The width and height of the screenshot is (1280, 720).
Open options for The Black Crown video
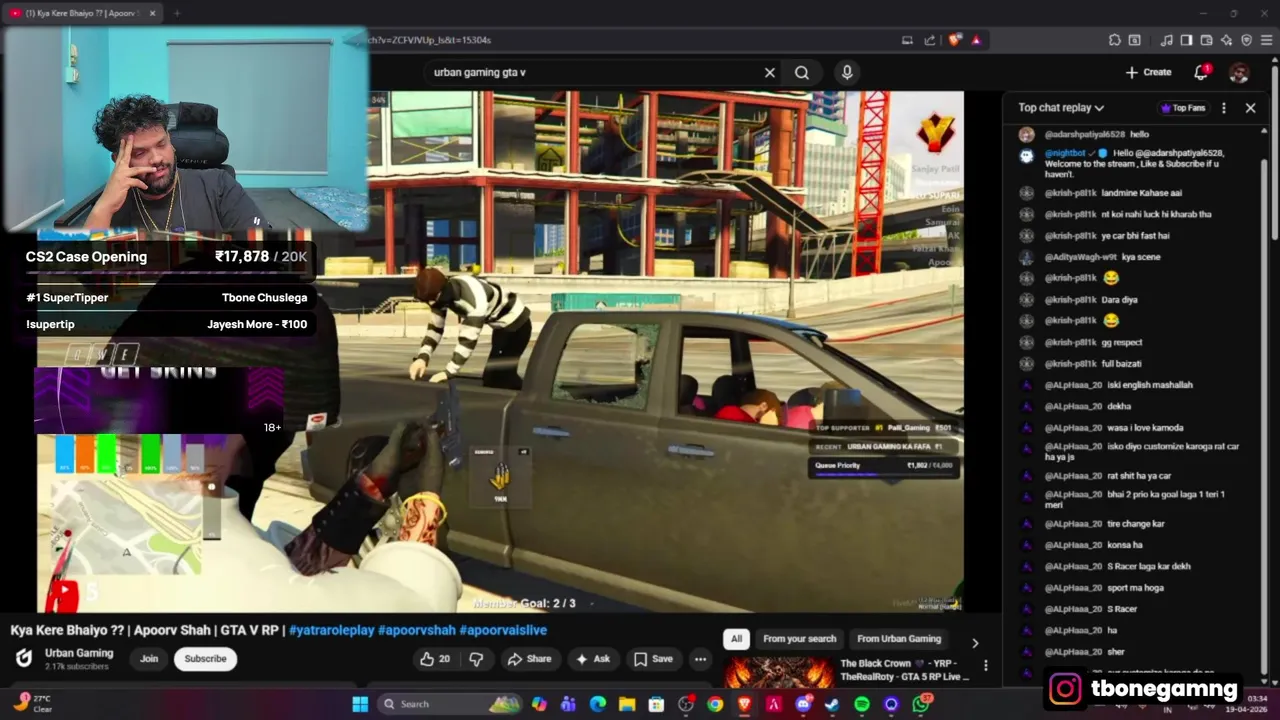coord(986,665)
